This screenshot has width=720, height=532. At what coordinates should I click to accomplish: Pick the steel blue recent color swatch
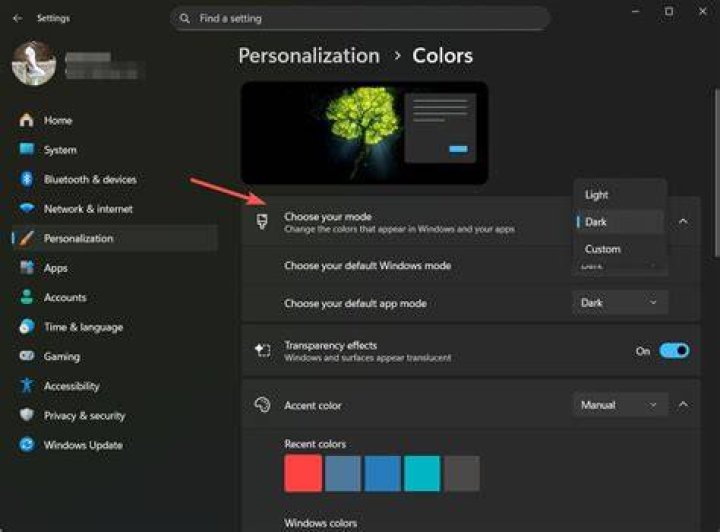pyautogui.click(x=343, y=473)
